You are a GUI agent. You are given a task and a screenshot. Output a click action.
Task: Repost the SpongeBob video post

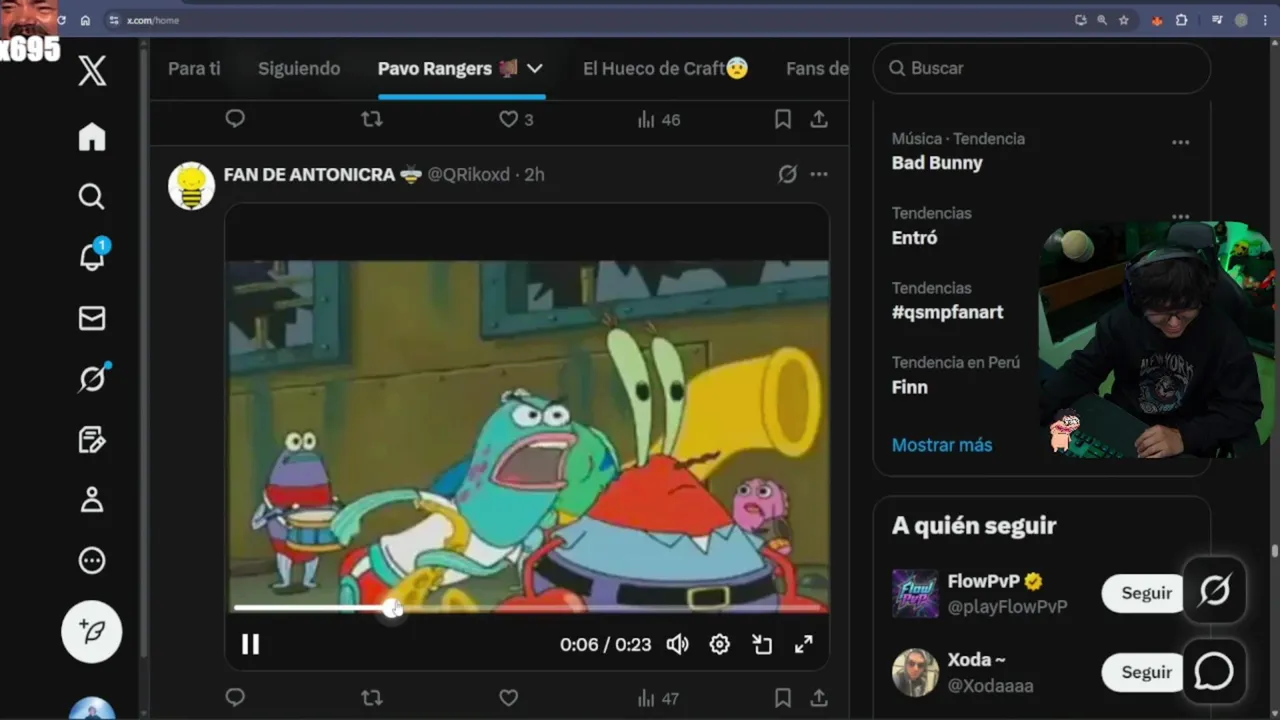tap(371, 698)
